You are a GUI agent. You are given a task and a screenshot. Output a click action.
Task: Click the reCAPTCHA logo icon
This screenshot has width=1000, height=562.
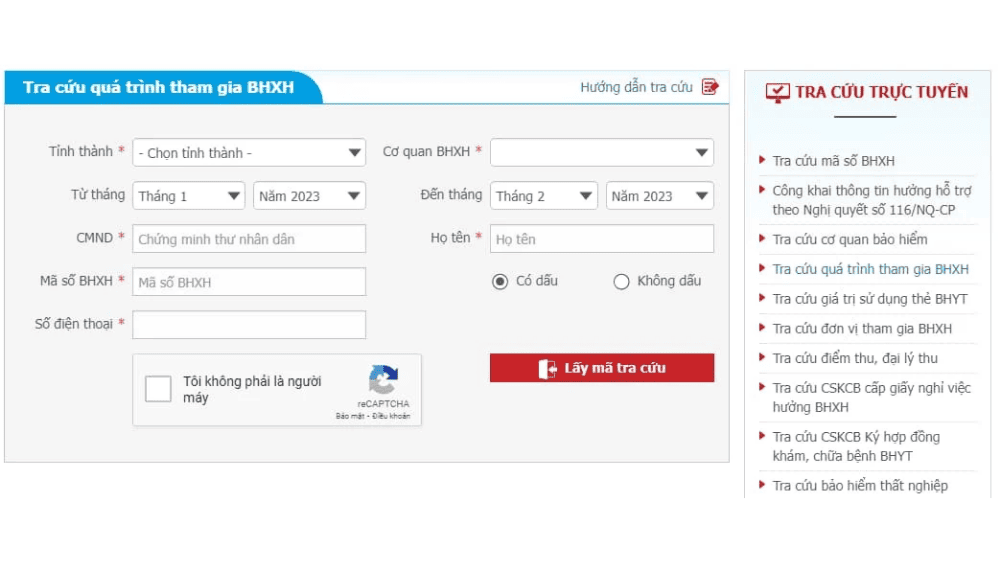click(383, 380)
